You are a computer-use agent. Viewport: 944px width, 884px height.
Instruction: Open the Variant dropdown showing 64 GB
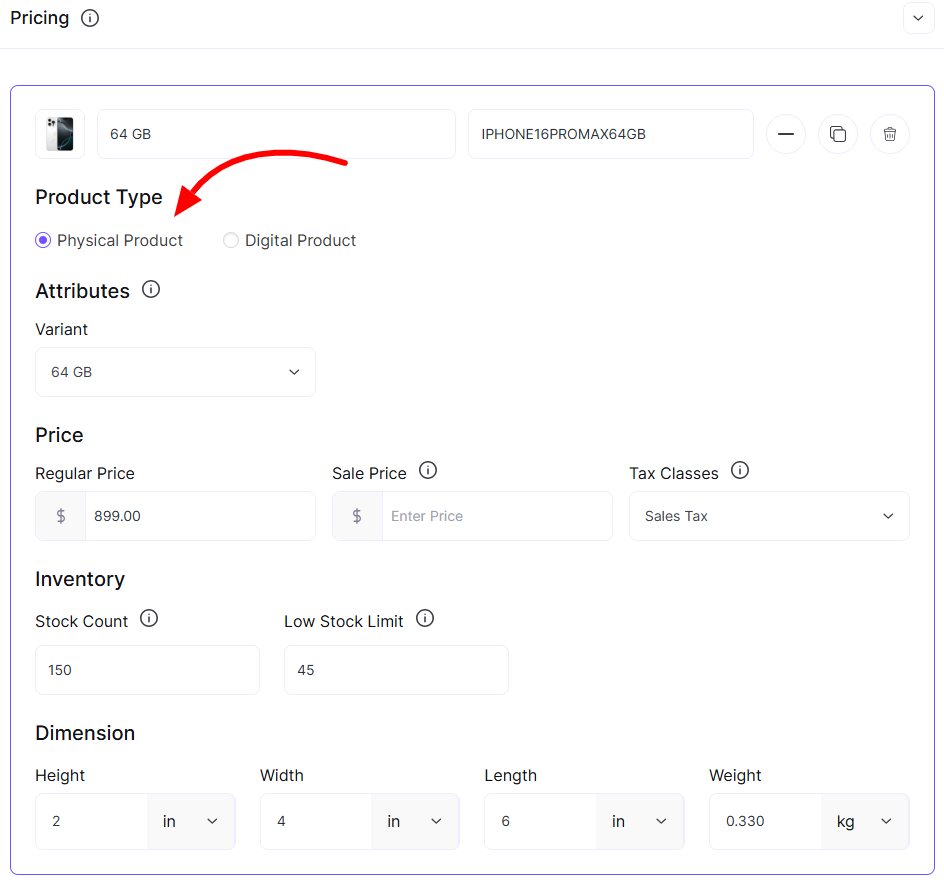coord(175,372)
